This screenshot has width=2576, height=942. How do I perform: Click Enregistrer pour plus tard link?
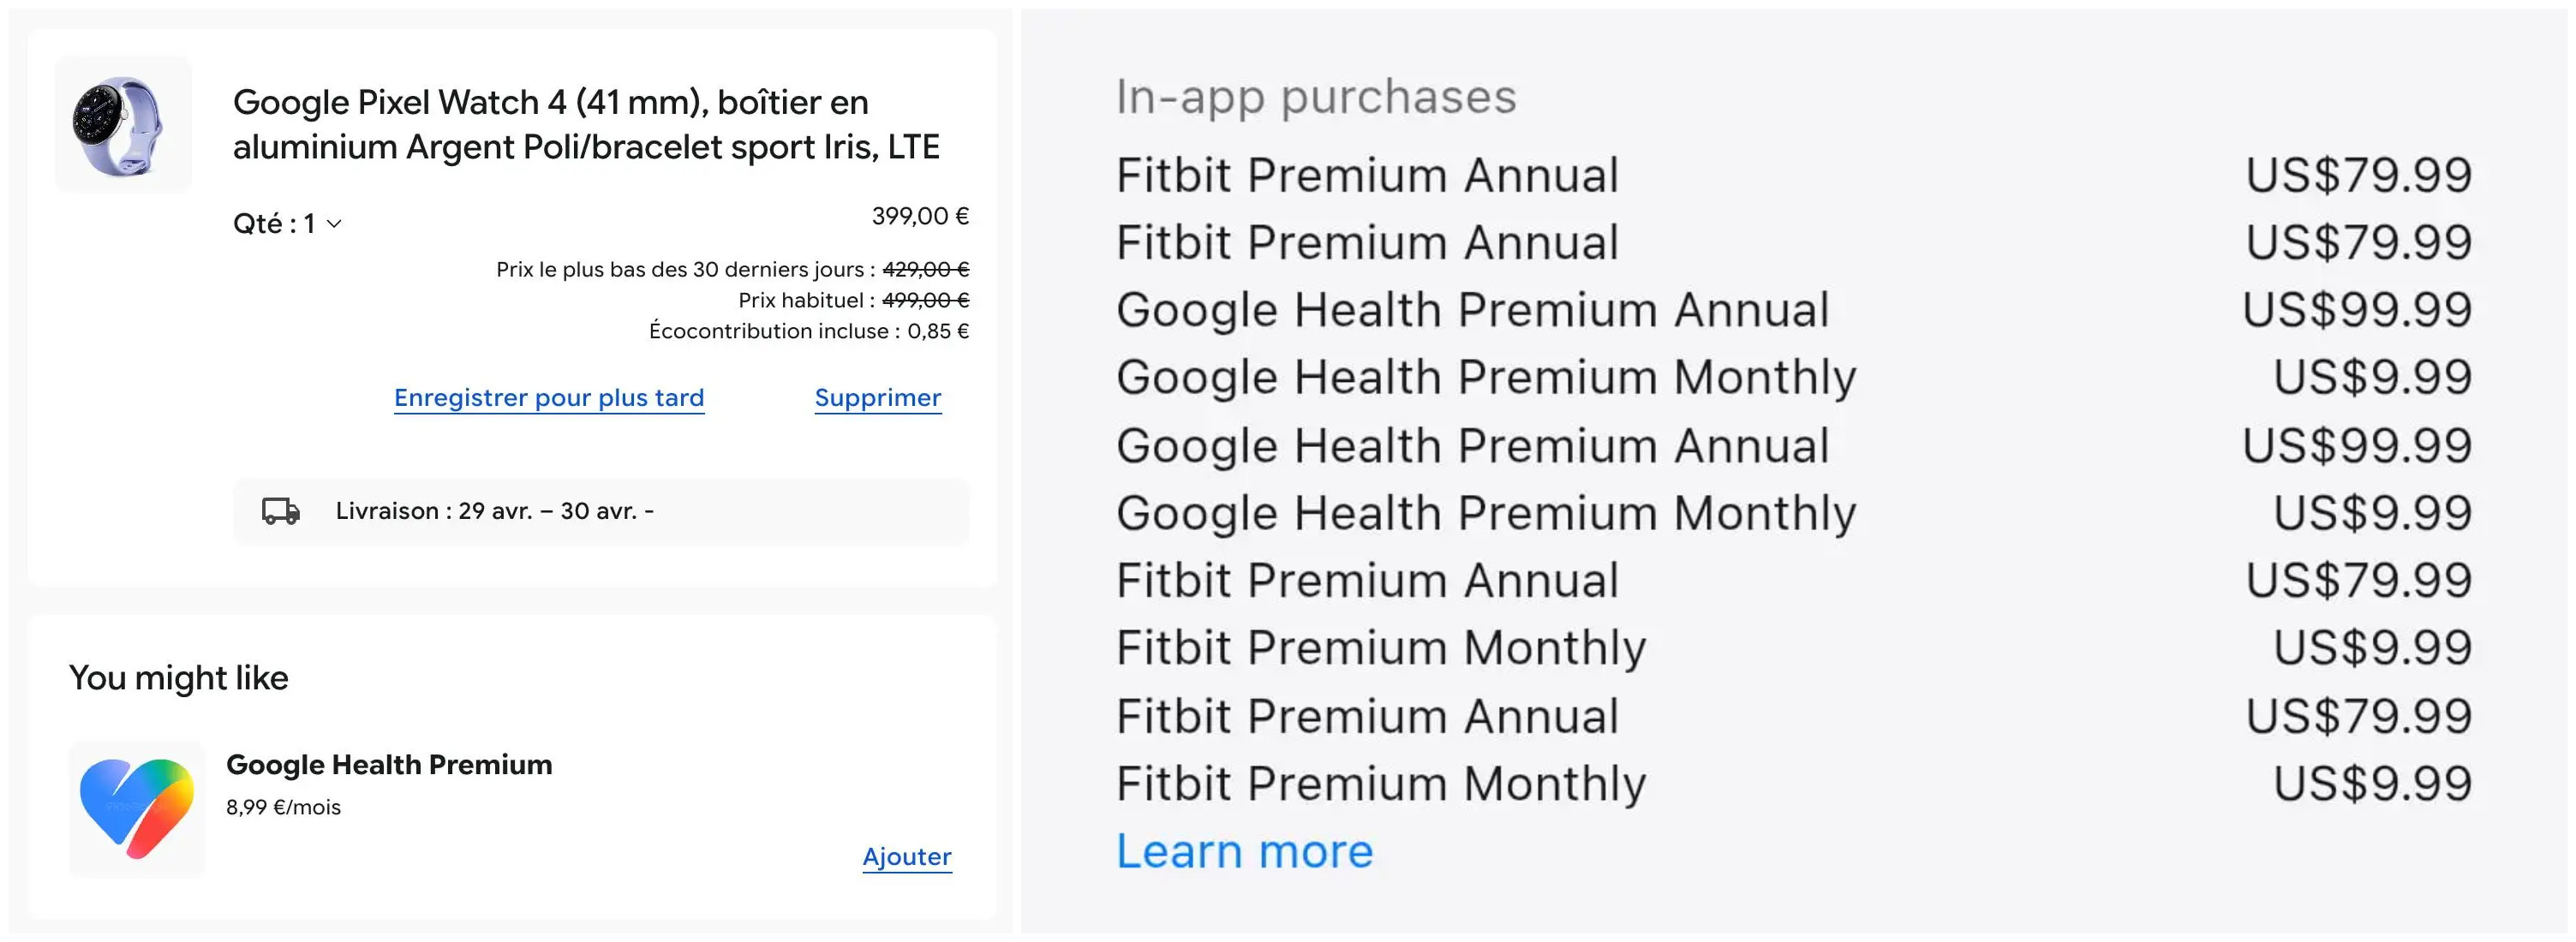coord(548,398)
